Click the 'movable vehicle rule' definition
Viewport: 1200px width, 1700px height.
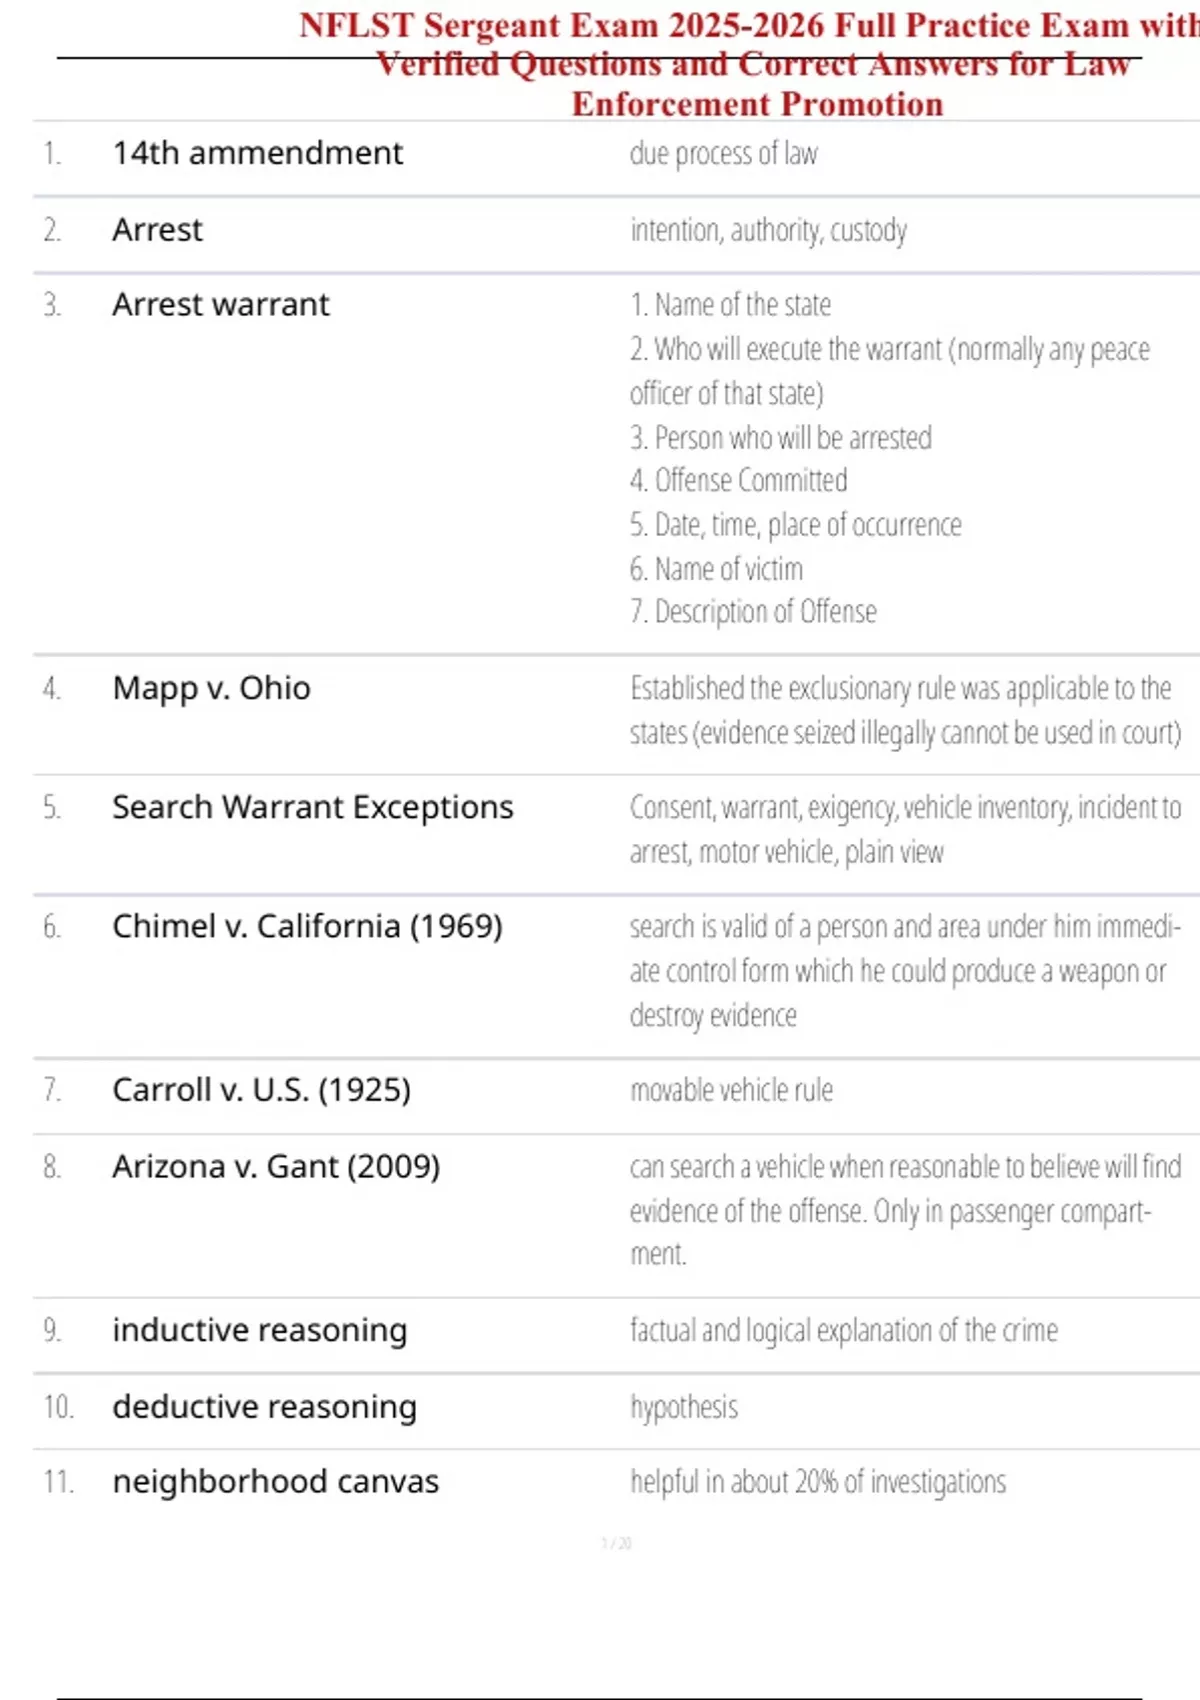(x=731, y=1090)
